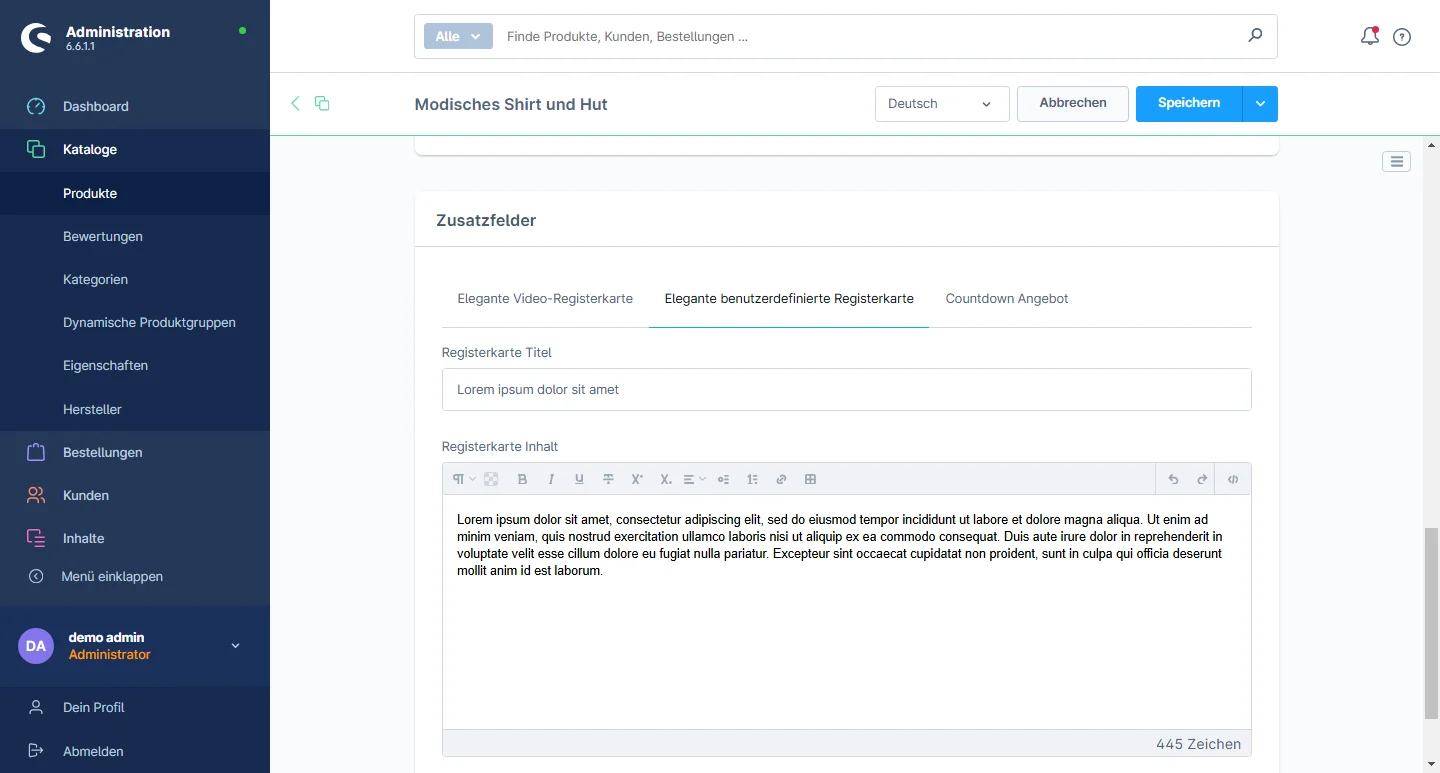Expand the Speichern split-button arrow
Screen dimensions: 1440x773
click(x=1260, y=104)
